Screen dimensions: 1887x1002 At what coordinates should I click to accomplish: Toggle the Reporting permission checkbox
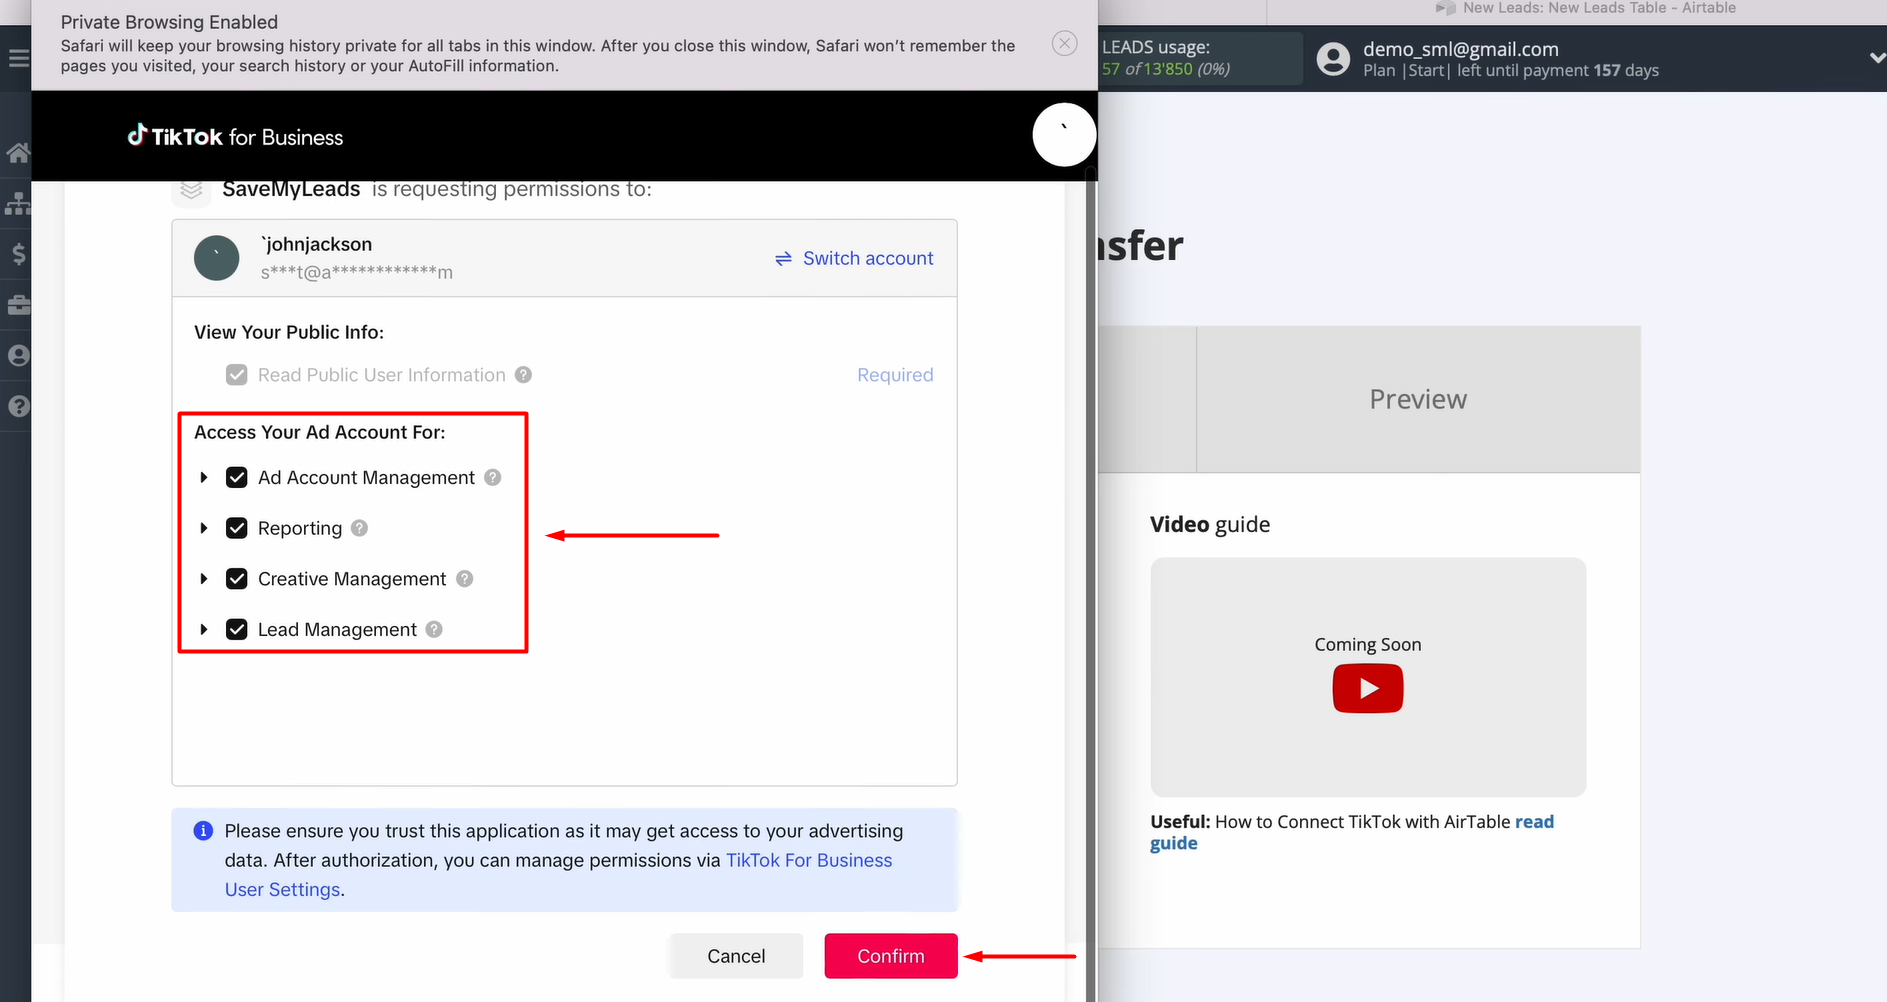[x=237, y=528]
